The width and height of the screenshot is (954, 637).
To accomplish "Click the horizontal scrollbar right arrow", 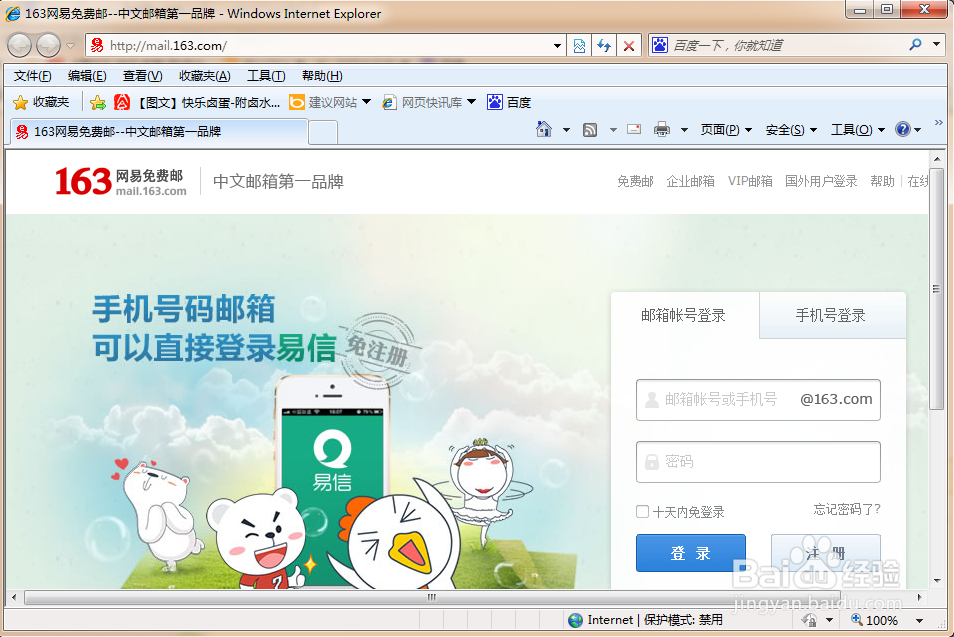I will (x=919, y=597).
